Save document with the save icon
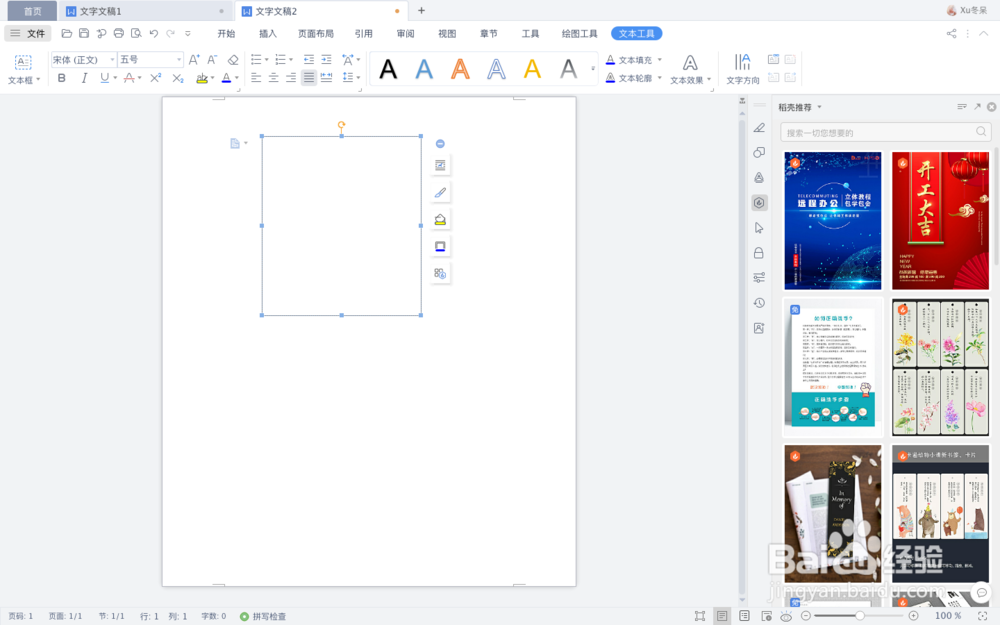 coord(84,33)
